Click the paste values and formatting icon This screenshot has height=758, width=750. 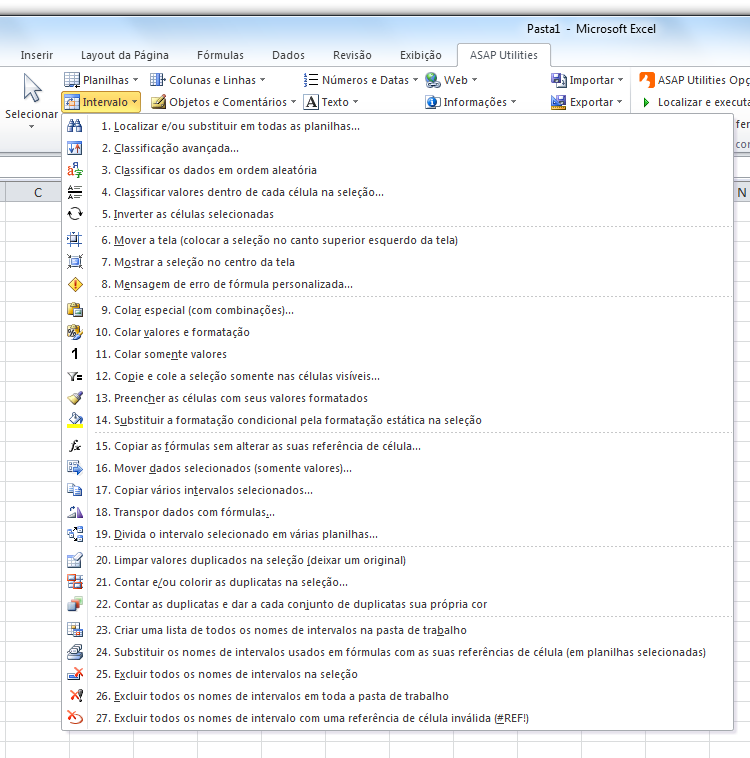tap(75, 332)
